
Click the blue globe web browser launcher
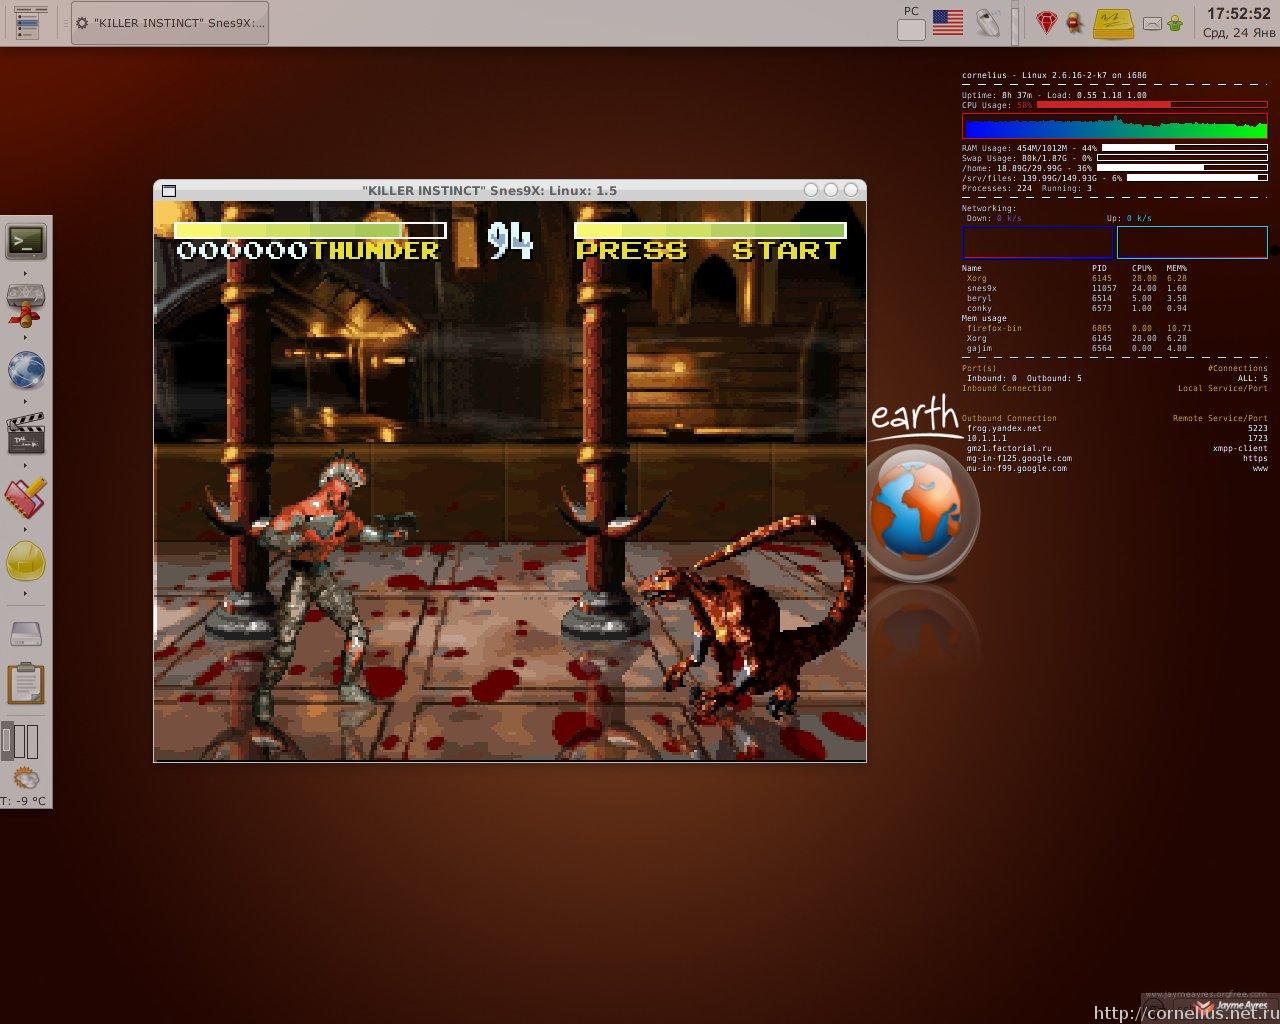26,369
